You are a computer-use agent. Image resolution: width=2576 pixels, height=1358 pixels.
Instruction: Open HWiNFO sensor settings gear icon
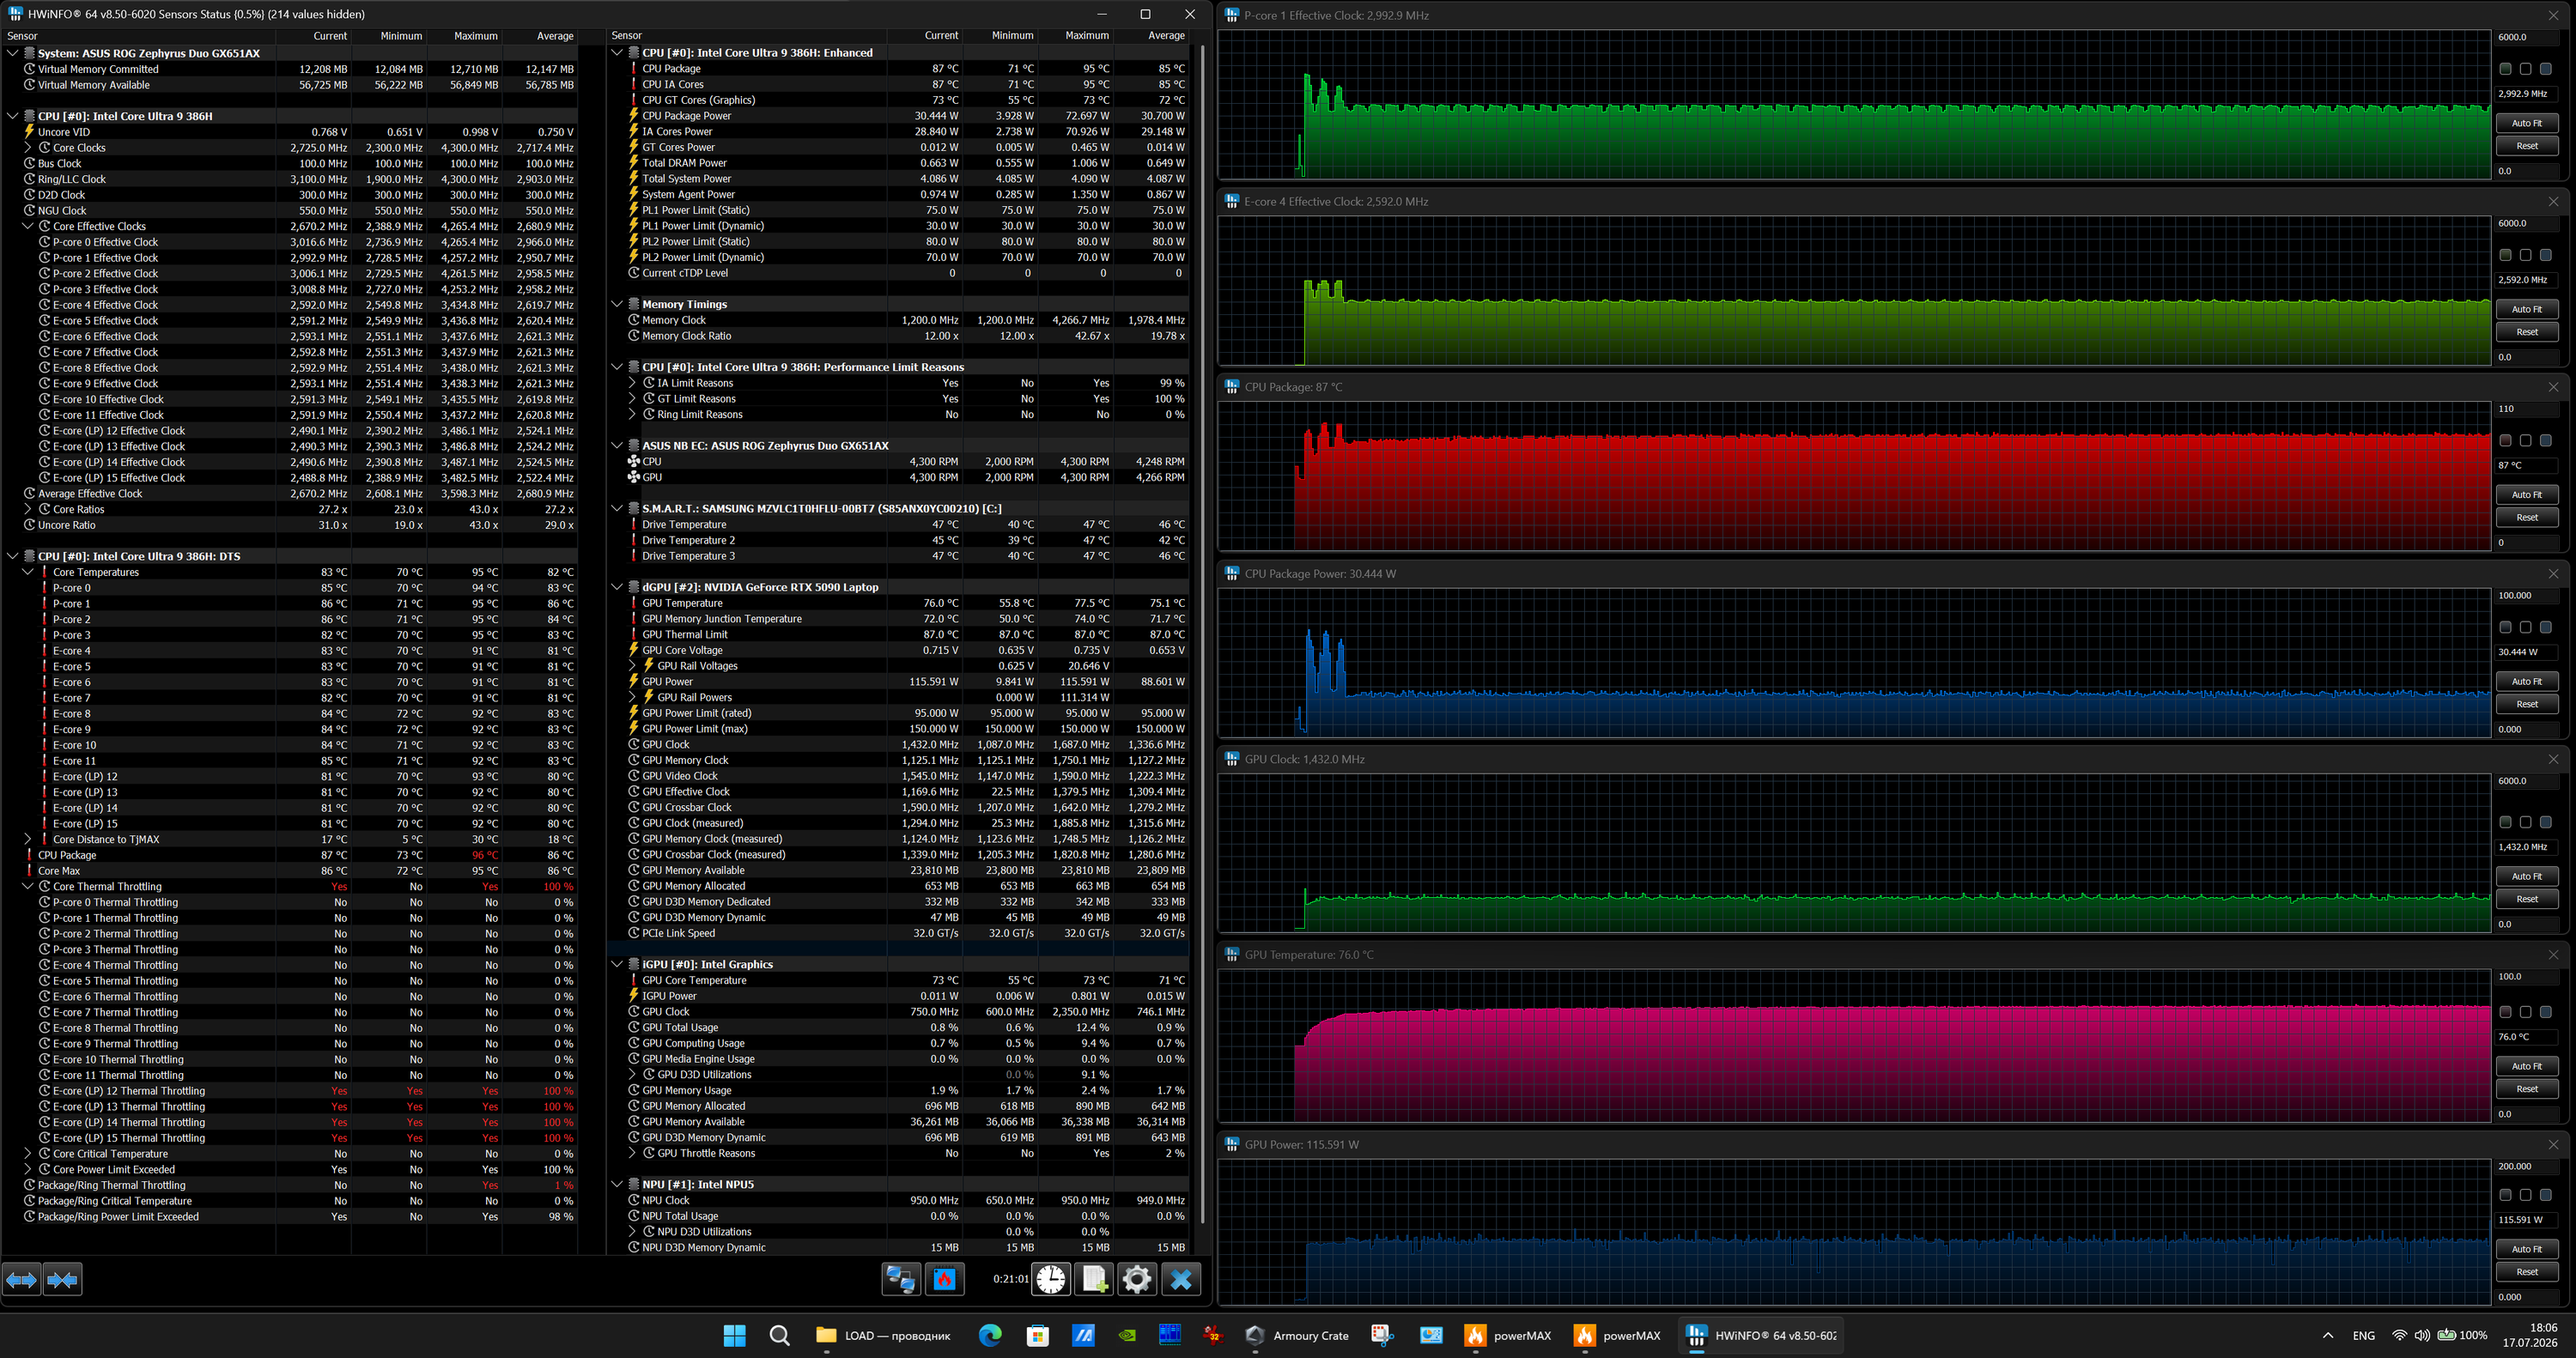click(1137, 1279)
